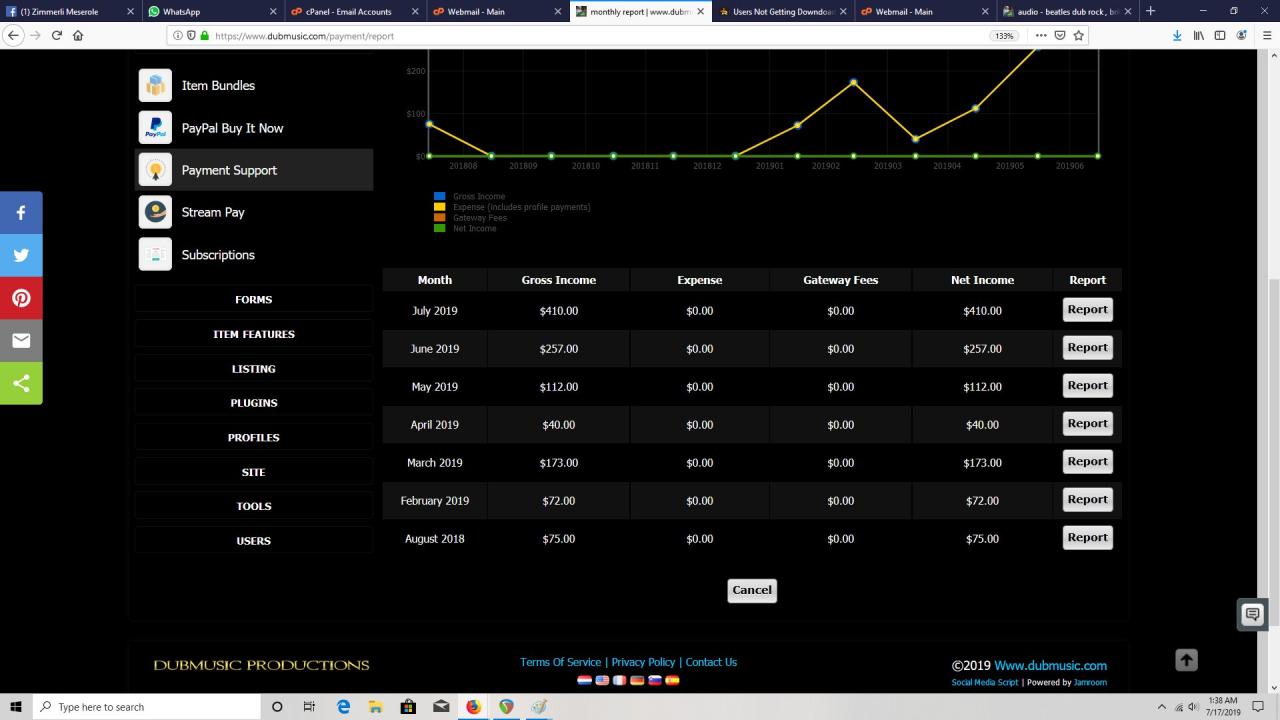Expand the FORMS section

coord(253,300)
